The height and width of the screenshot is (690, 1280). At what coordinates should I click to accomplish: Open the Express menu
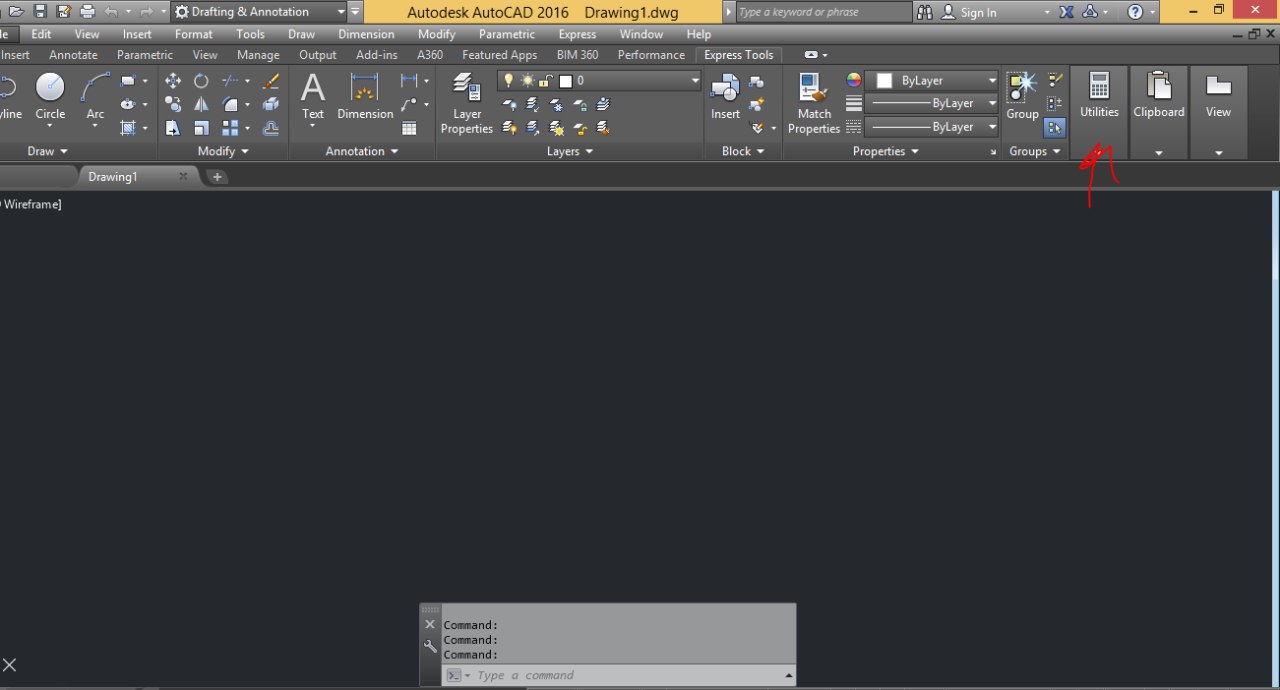[x=577, y=34]
